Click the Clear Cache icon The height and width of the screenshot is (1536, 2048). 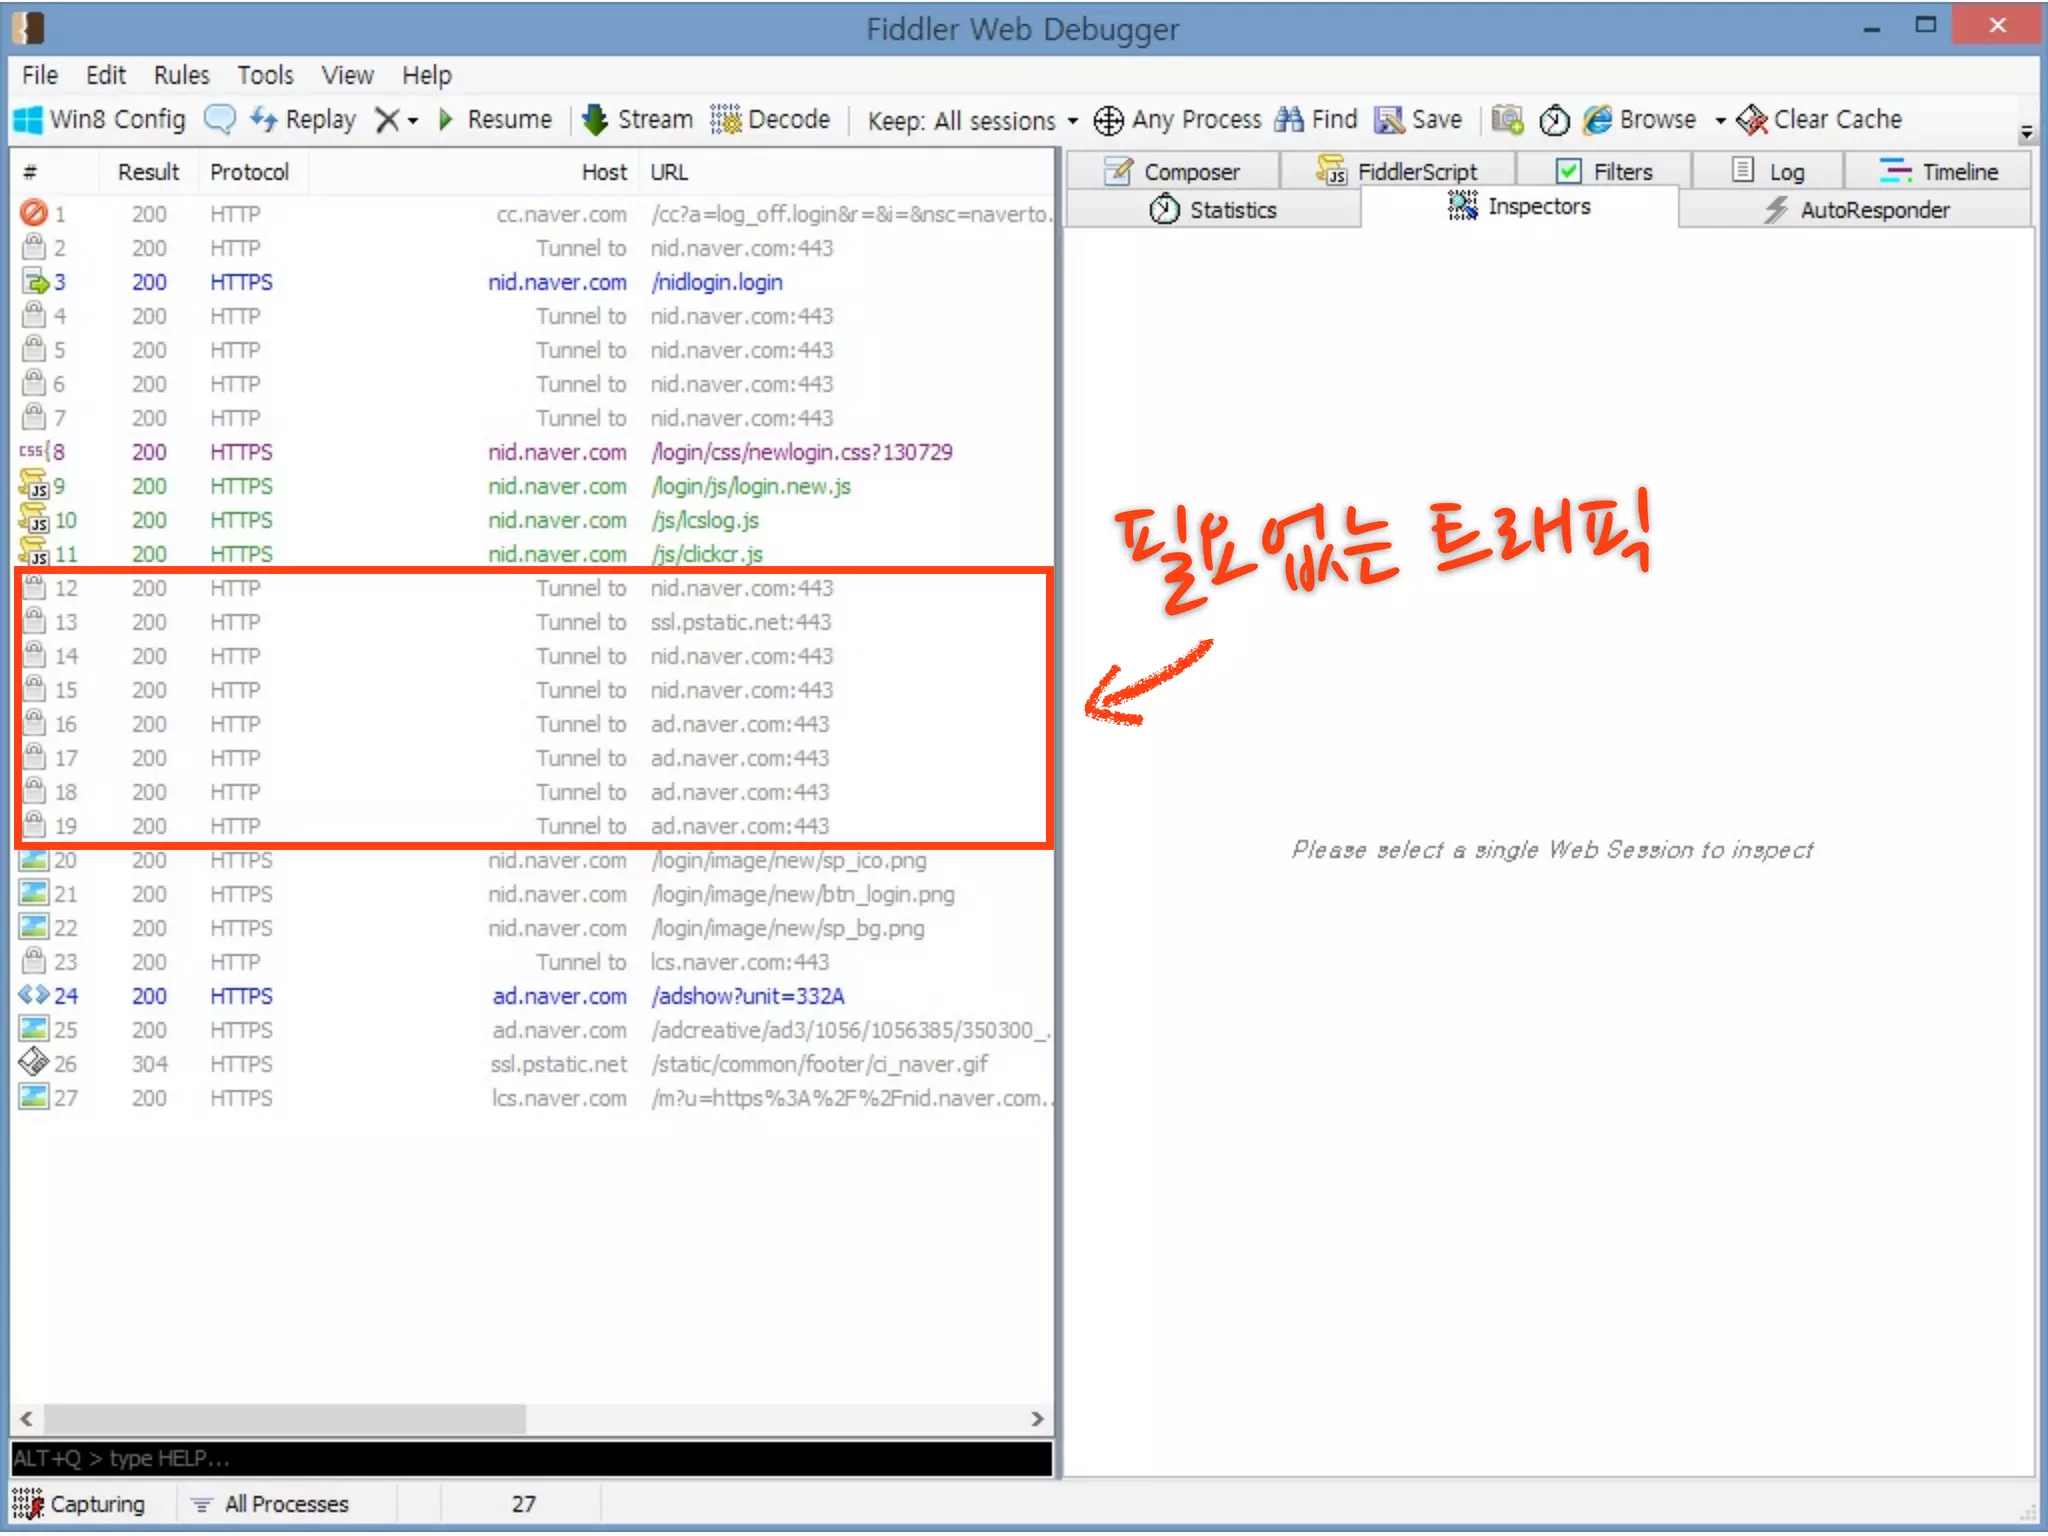coord(1752,120)
